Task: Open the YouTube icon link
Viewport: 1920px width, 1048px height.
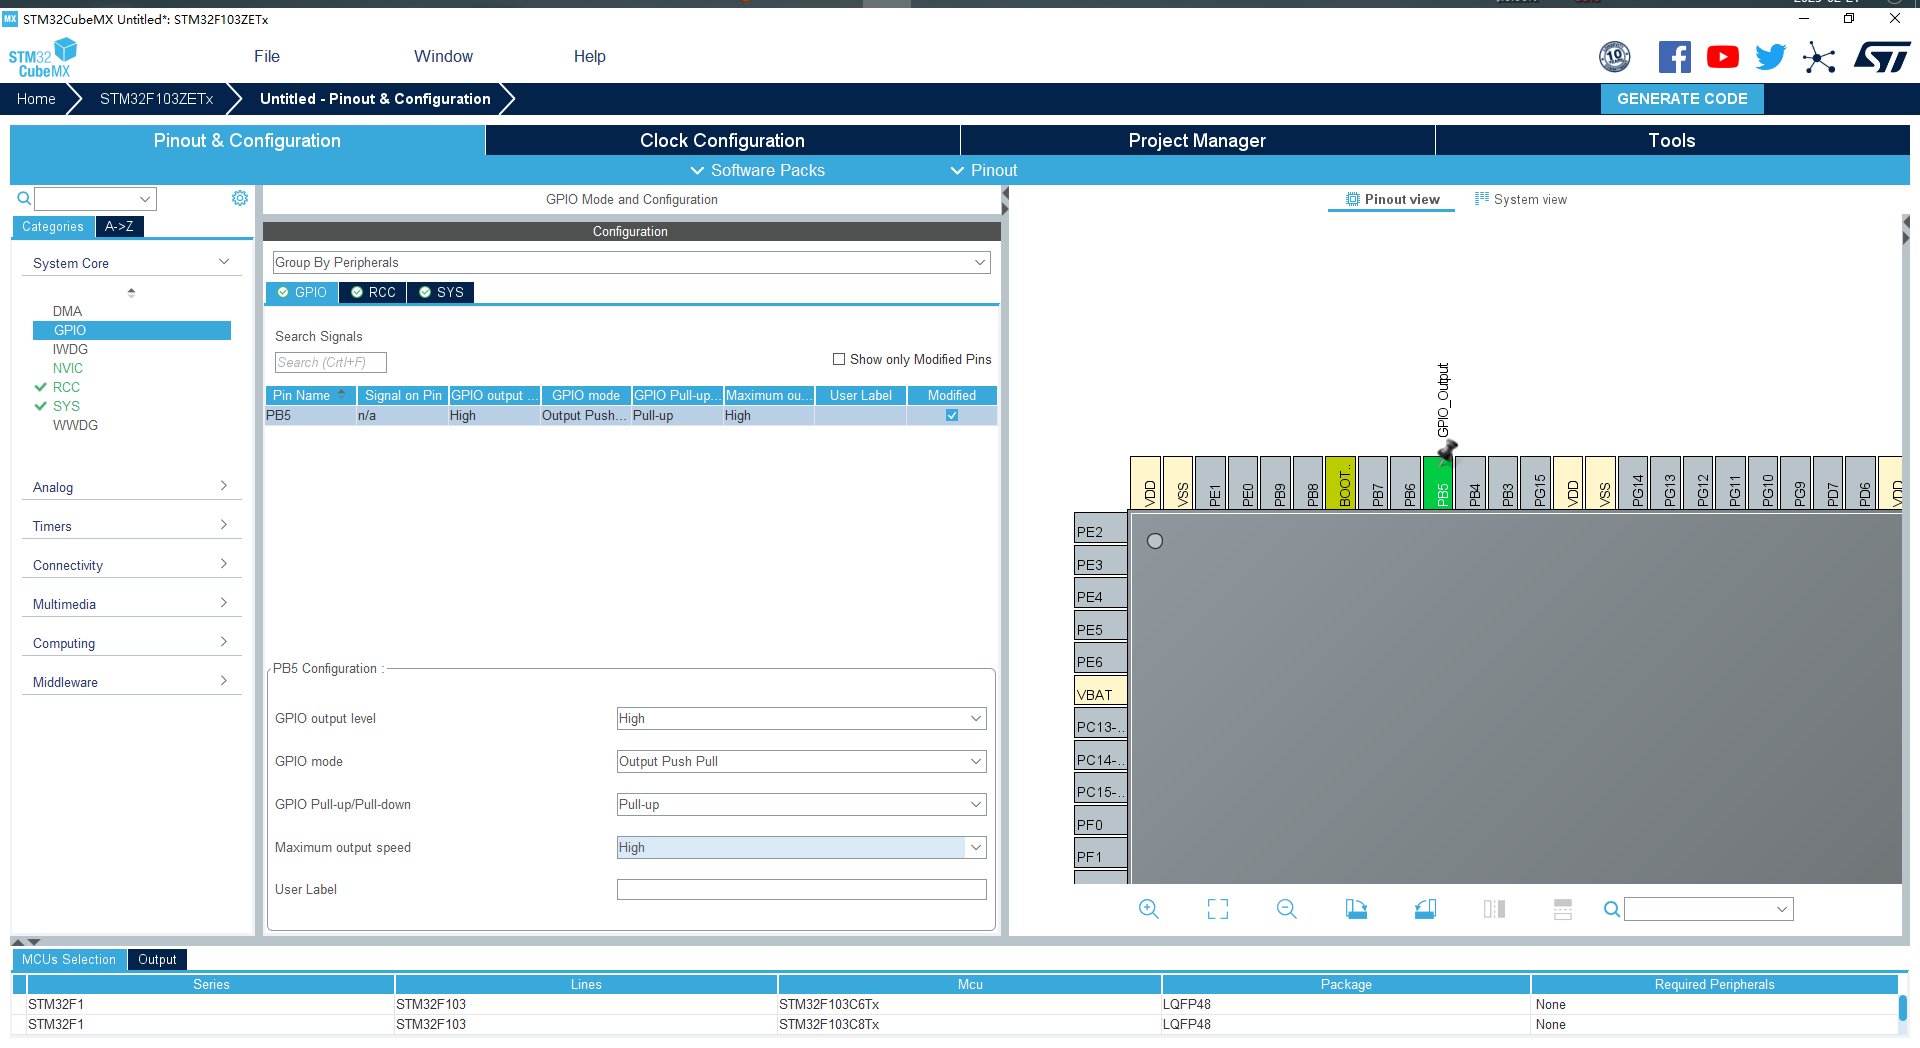Action: point(1722,57)
